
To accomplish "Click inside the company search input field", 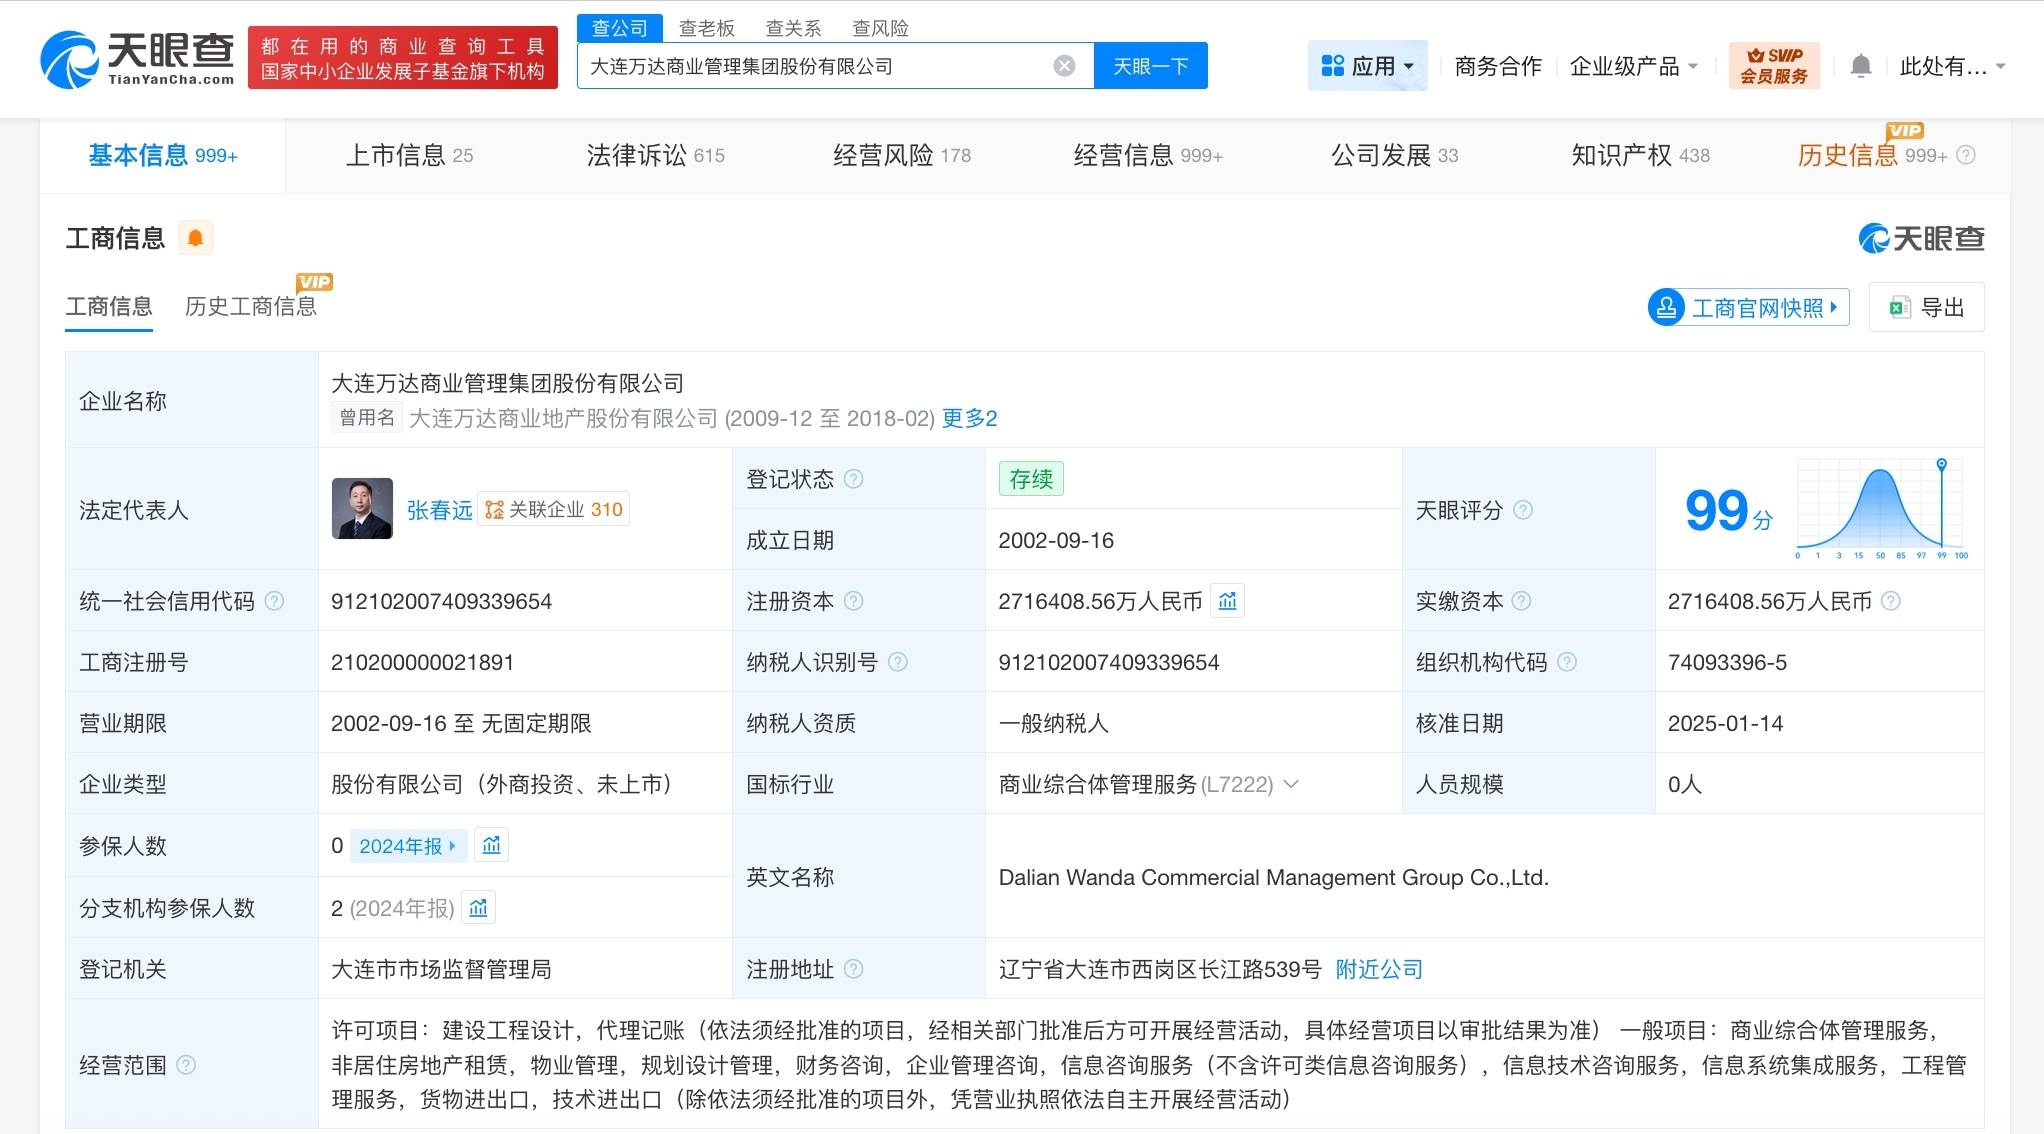I will (x=820, y=64).
